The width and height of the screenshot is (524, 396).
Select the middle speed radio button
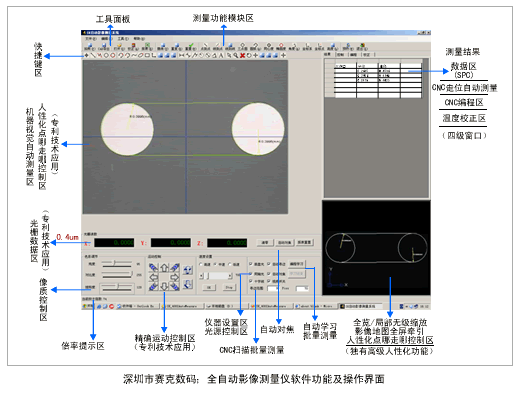(x=215, y=264)
